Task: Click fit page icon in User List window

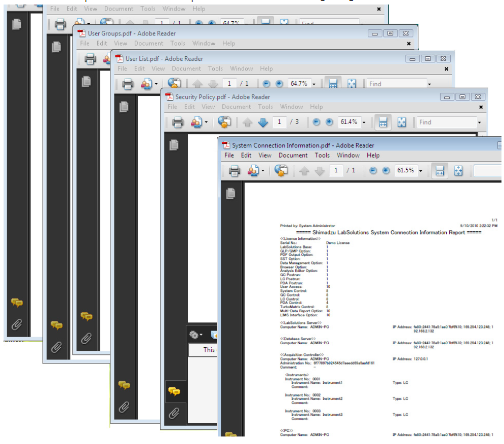Action: [x=352, y=84]
